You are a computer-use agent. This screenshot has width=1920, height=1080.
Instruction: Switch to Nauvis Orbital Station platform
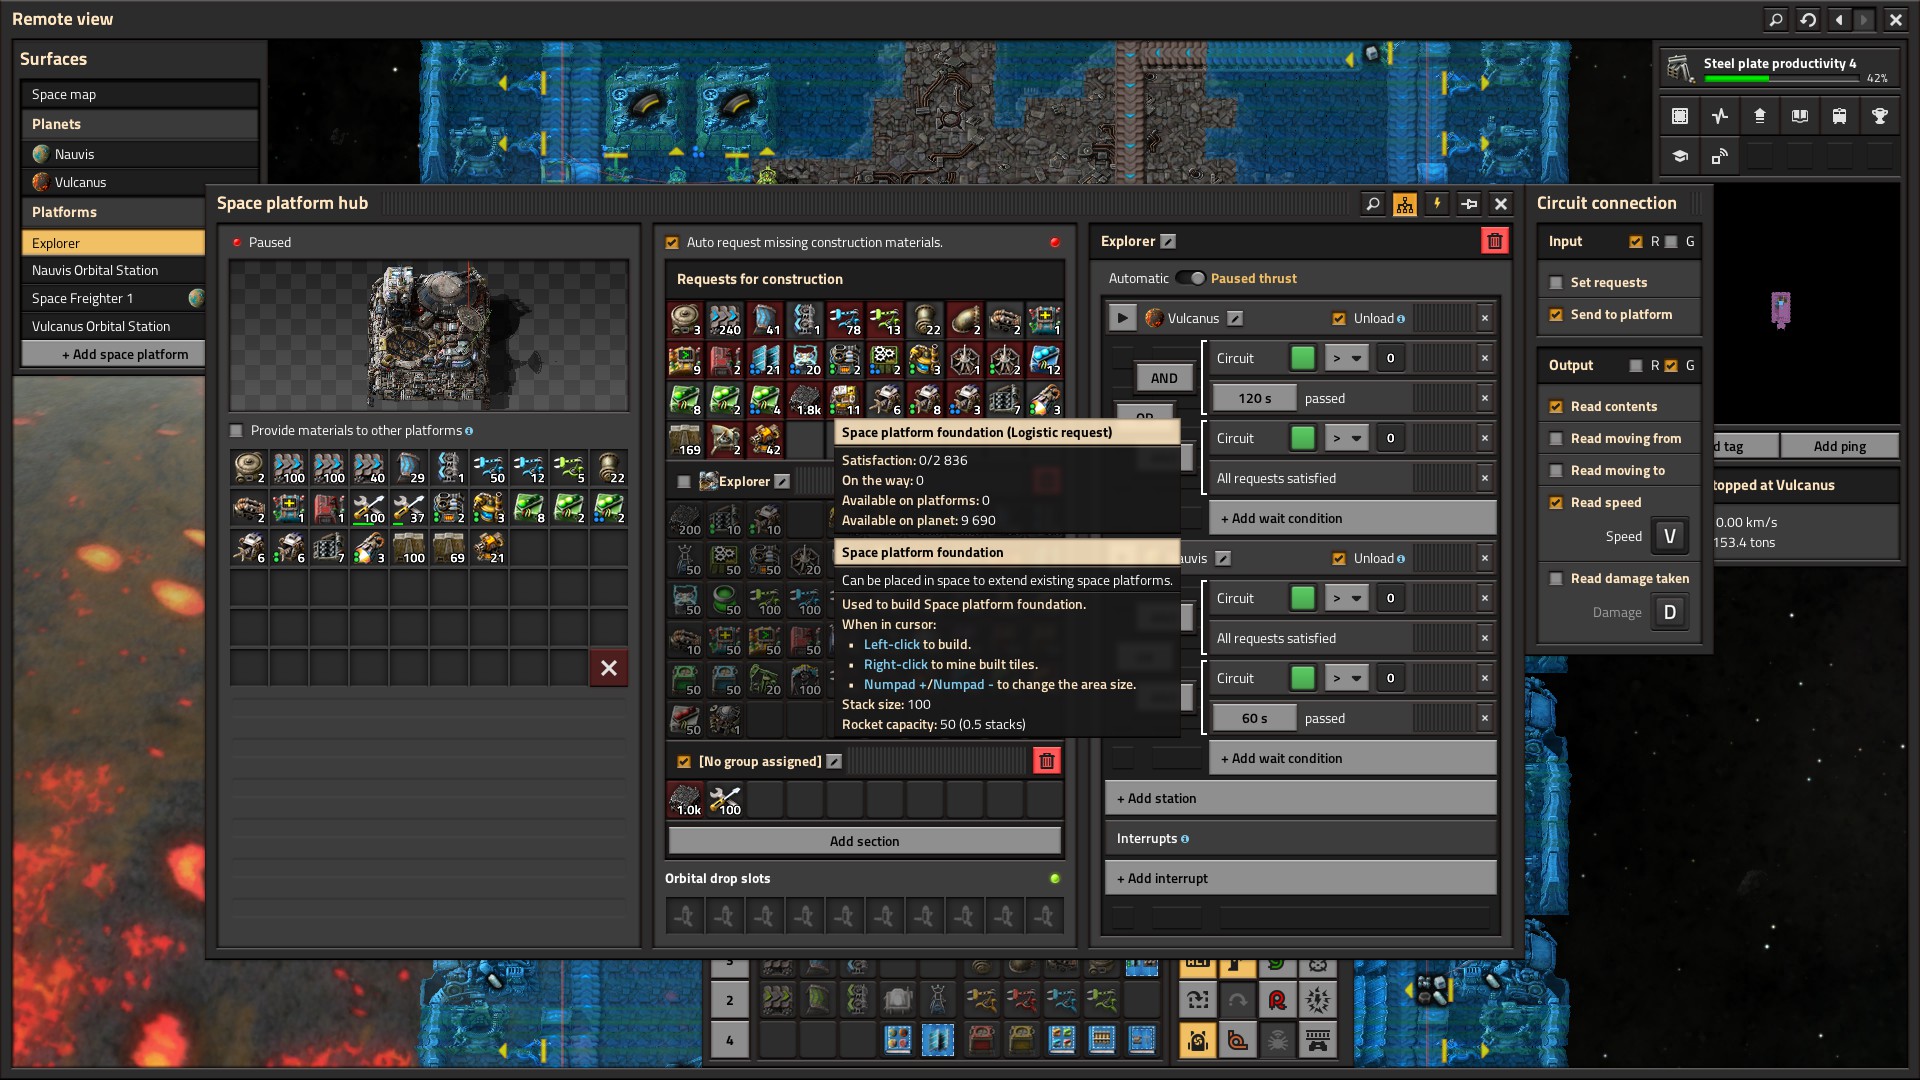113,270
